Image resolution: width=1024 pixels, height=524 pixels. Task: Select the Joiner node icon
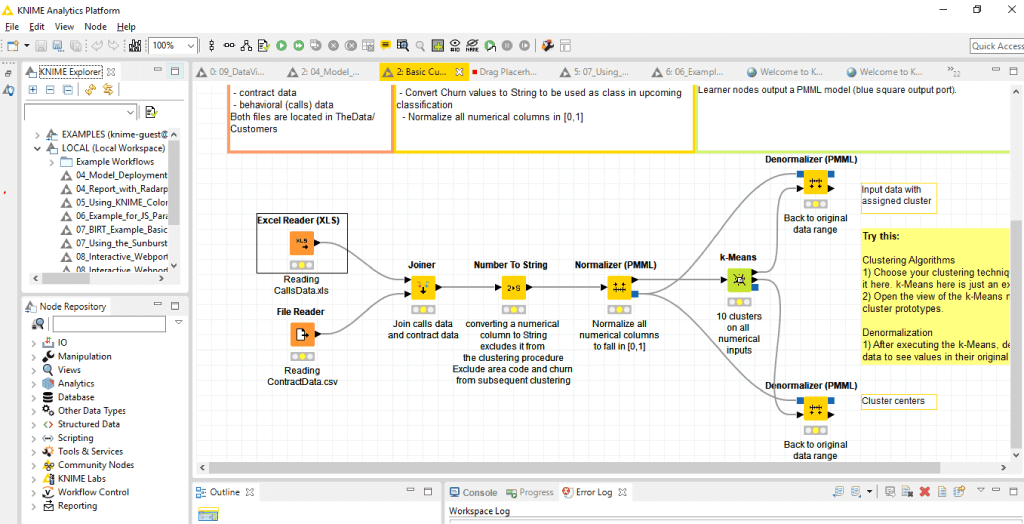422,287
